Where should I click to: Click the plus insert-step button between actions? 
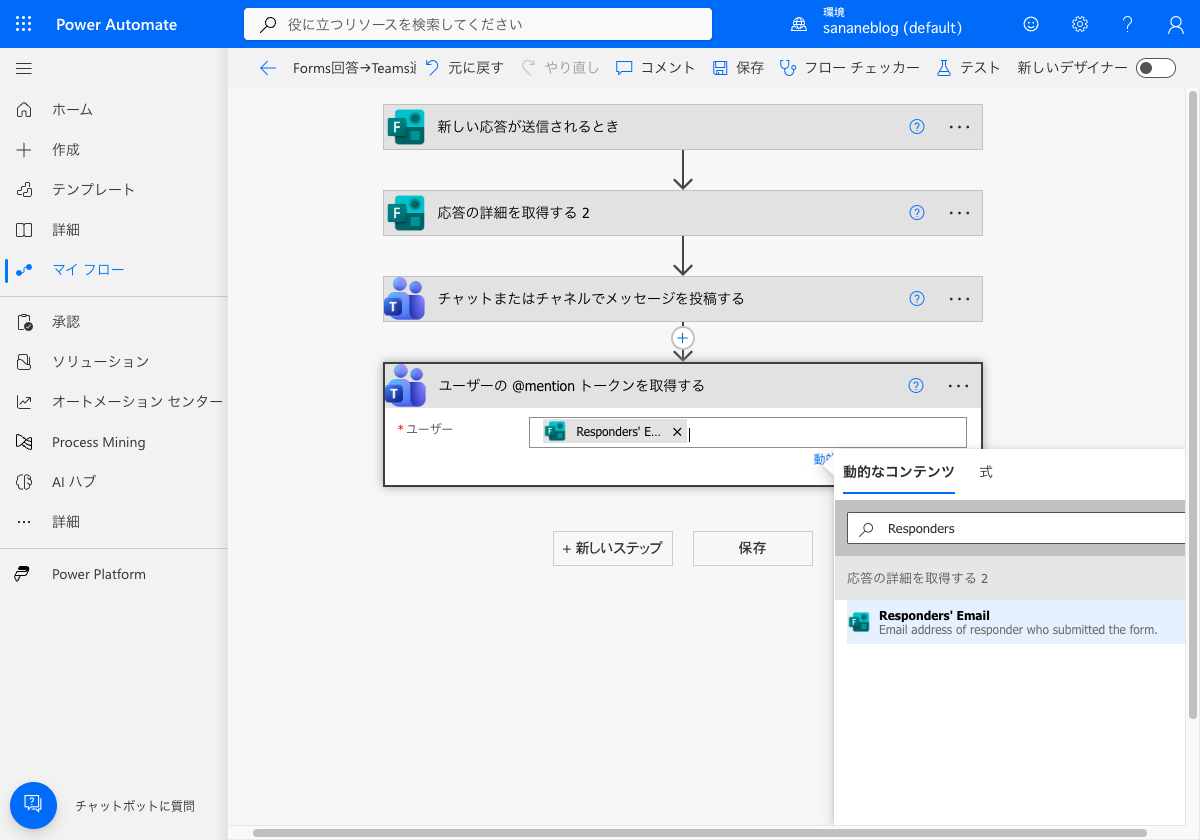point(683,338)
